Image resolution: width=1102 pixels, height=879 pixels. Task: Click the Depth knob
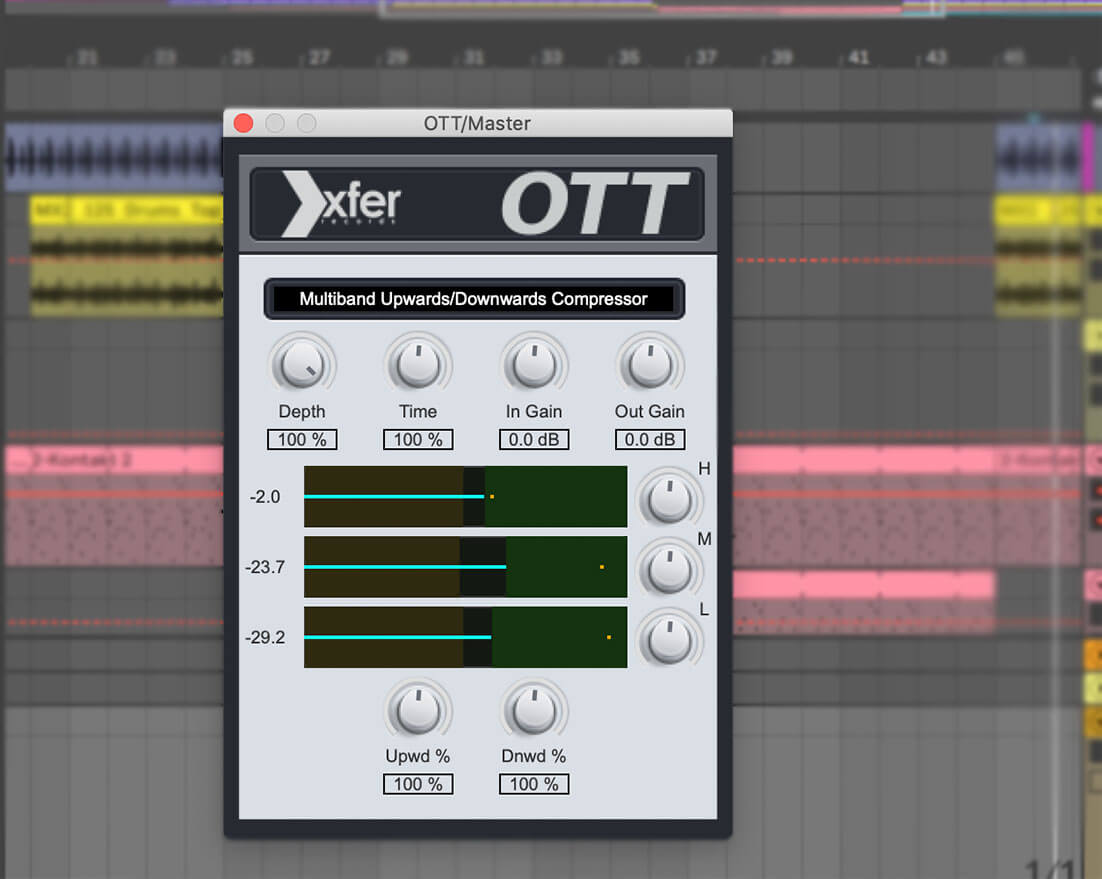click(x=302, y=366)
